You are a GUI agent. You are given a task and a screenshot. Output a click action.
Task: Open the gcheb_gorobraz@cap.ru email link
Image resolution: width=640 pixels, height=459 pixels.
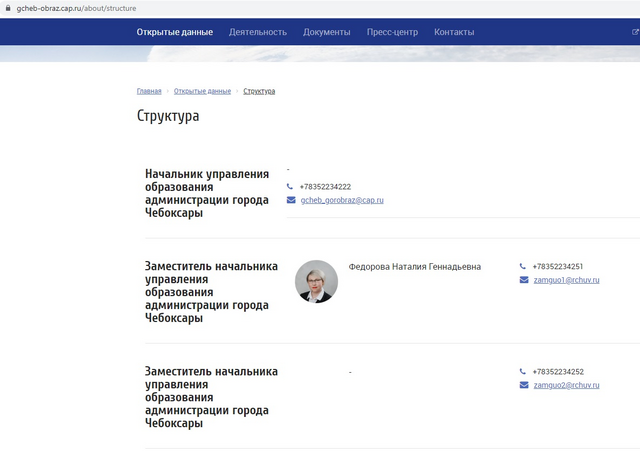coord(342,200)
